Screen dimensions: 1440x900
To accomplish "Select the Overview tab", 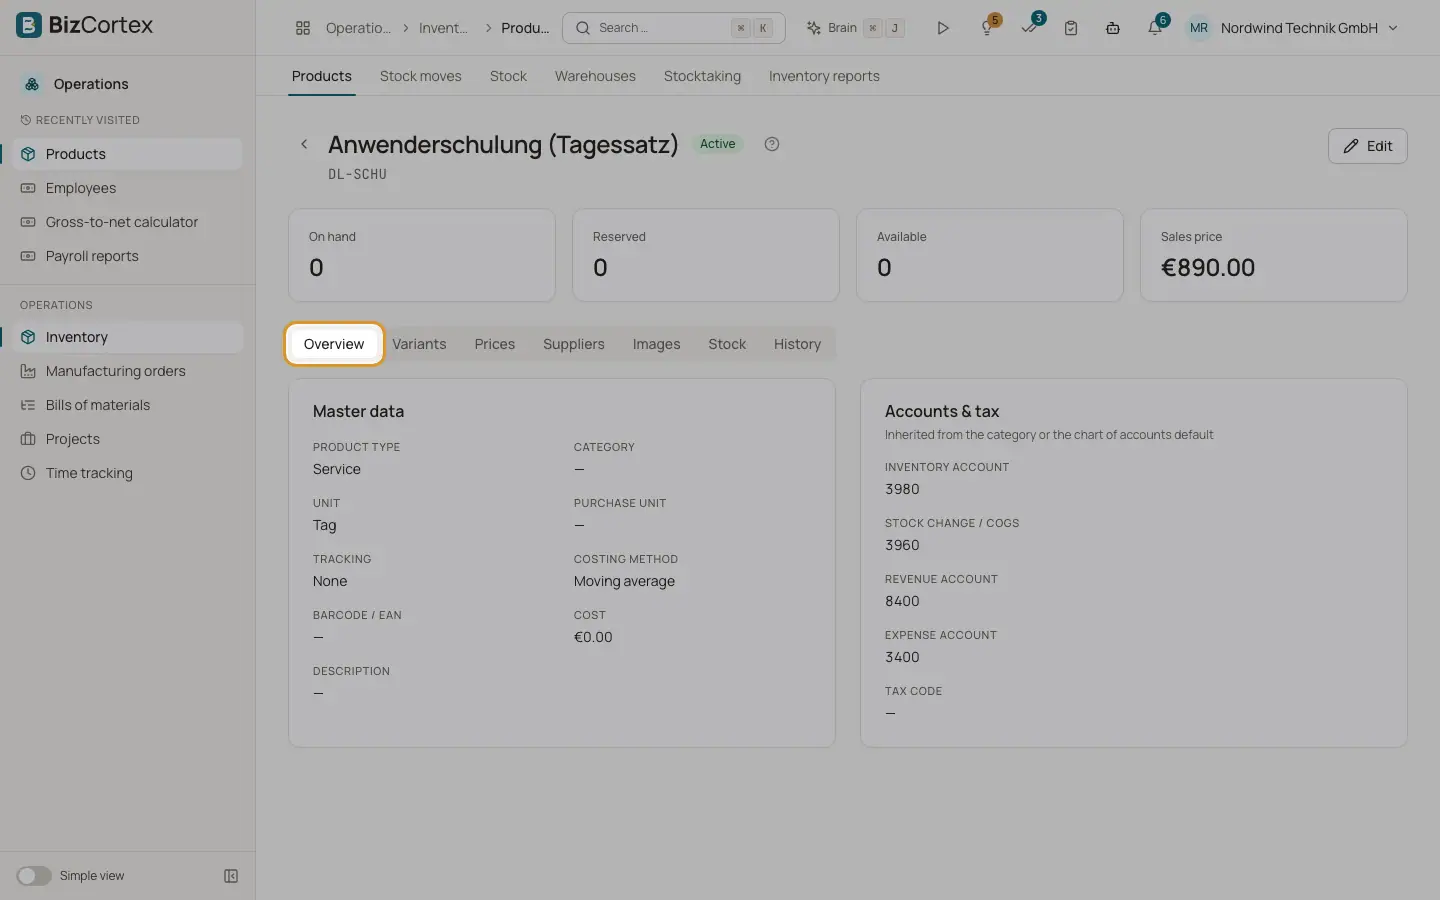I will coord(334,344).
